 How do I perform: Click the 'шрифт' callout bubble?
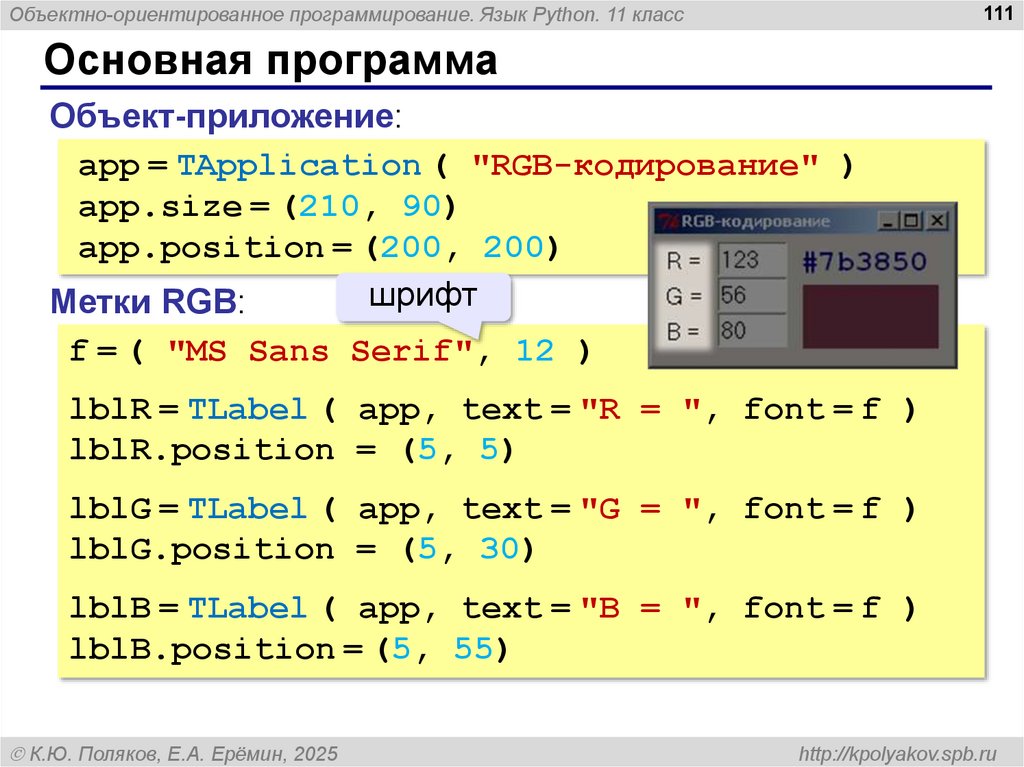click(423, 296)
